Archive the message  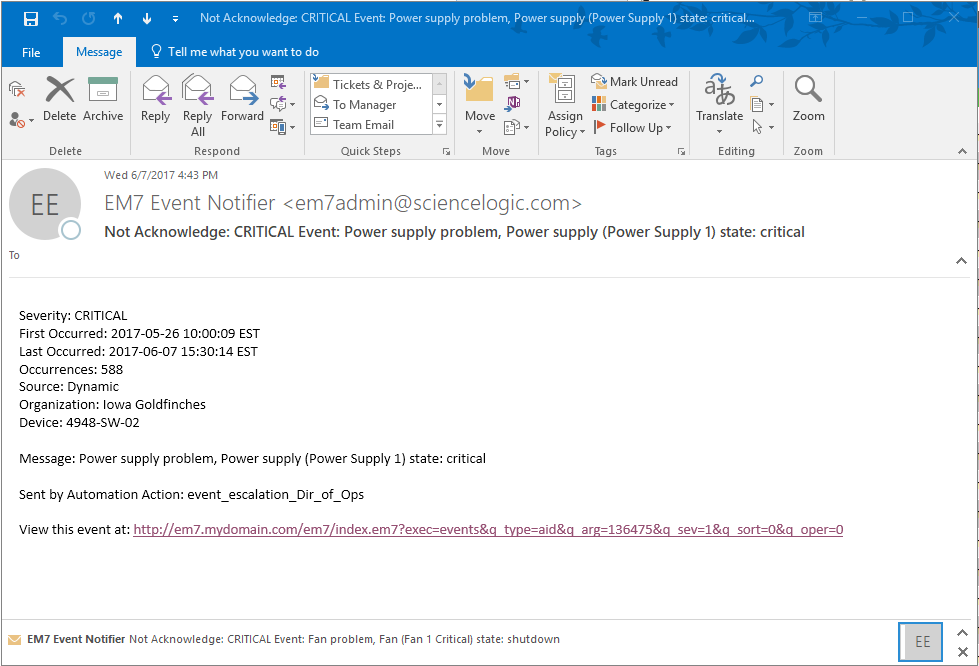click(x=103, y=99)
